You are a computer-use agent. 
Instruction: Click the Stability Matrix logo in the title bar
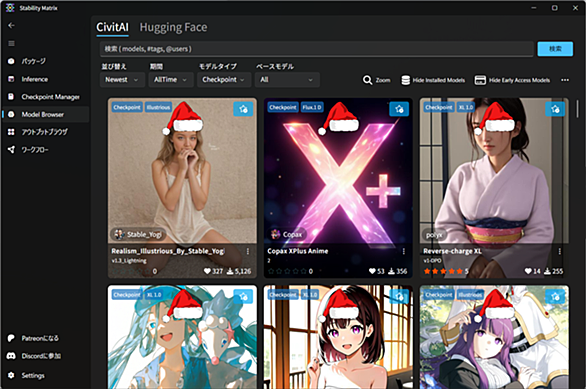[x=10, y=8]
